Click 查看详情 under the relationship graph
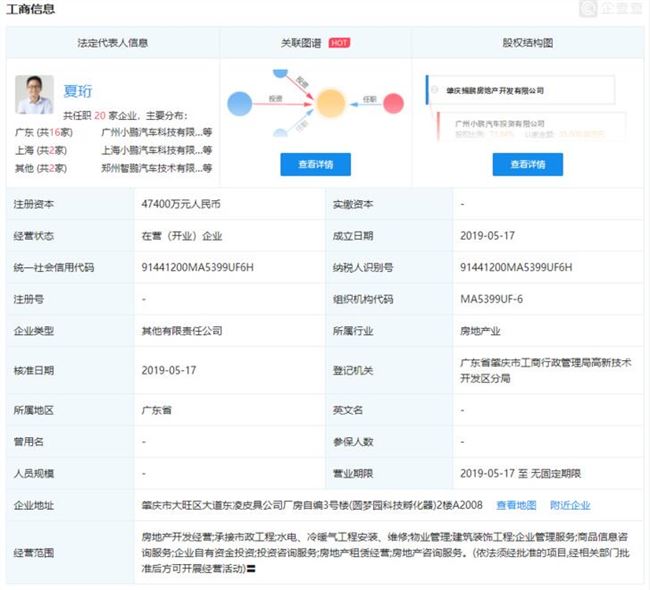The width and height of the screenshot is (650, 590). (315, 164)
